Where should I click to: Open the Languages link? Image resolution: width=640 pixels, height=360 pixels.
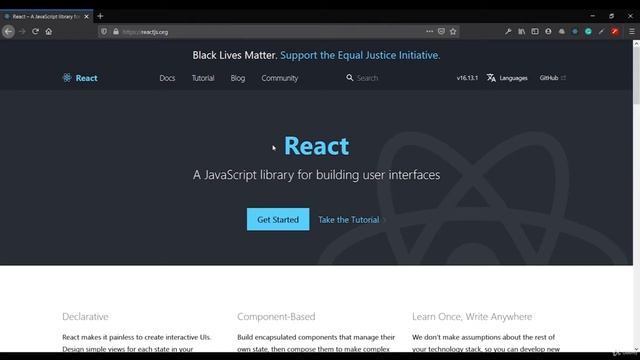coord(507,78)
